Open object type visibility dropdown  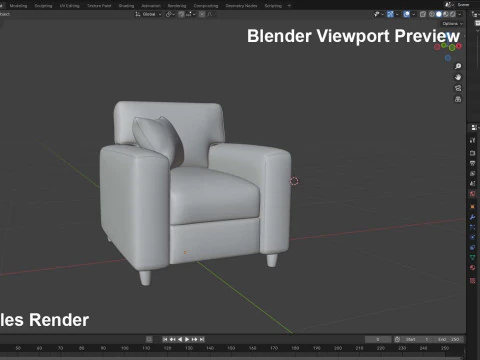[x=378, y=14]
